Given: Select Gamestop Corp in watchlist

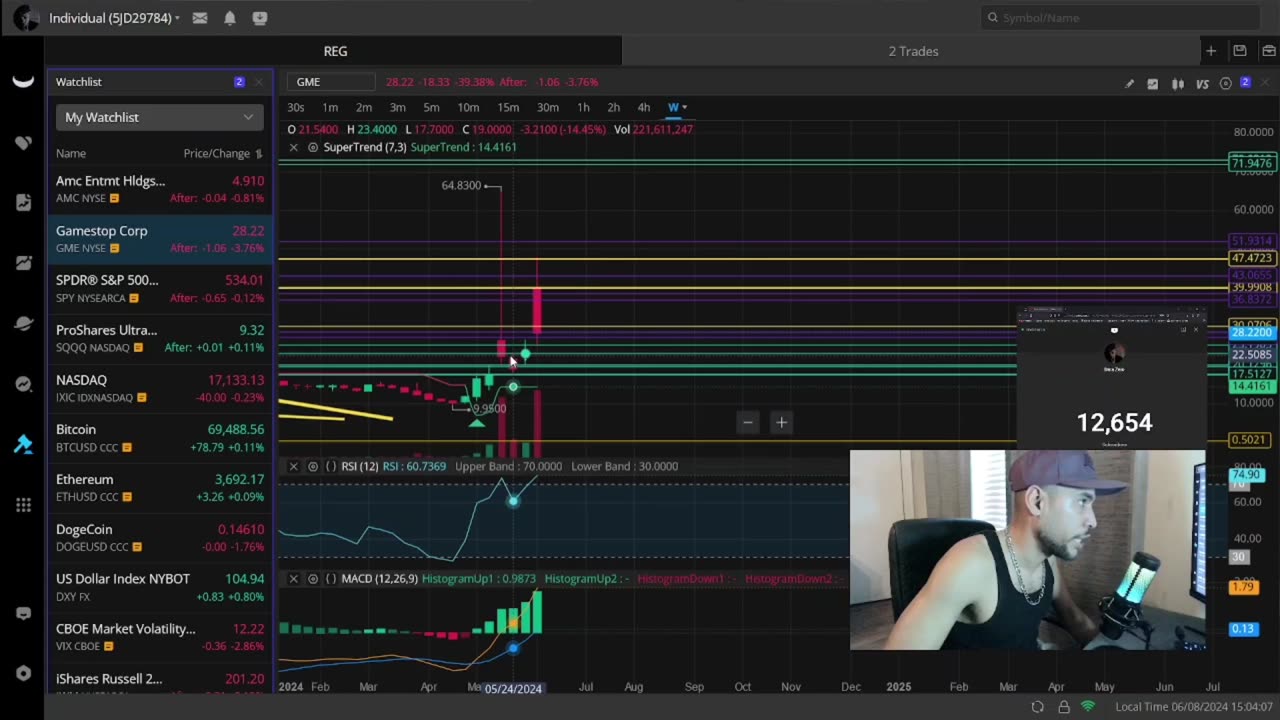Looking at the screenshot, I should (x=160, y=239).
